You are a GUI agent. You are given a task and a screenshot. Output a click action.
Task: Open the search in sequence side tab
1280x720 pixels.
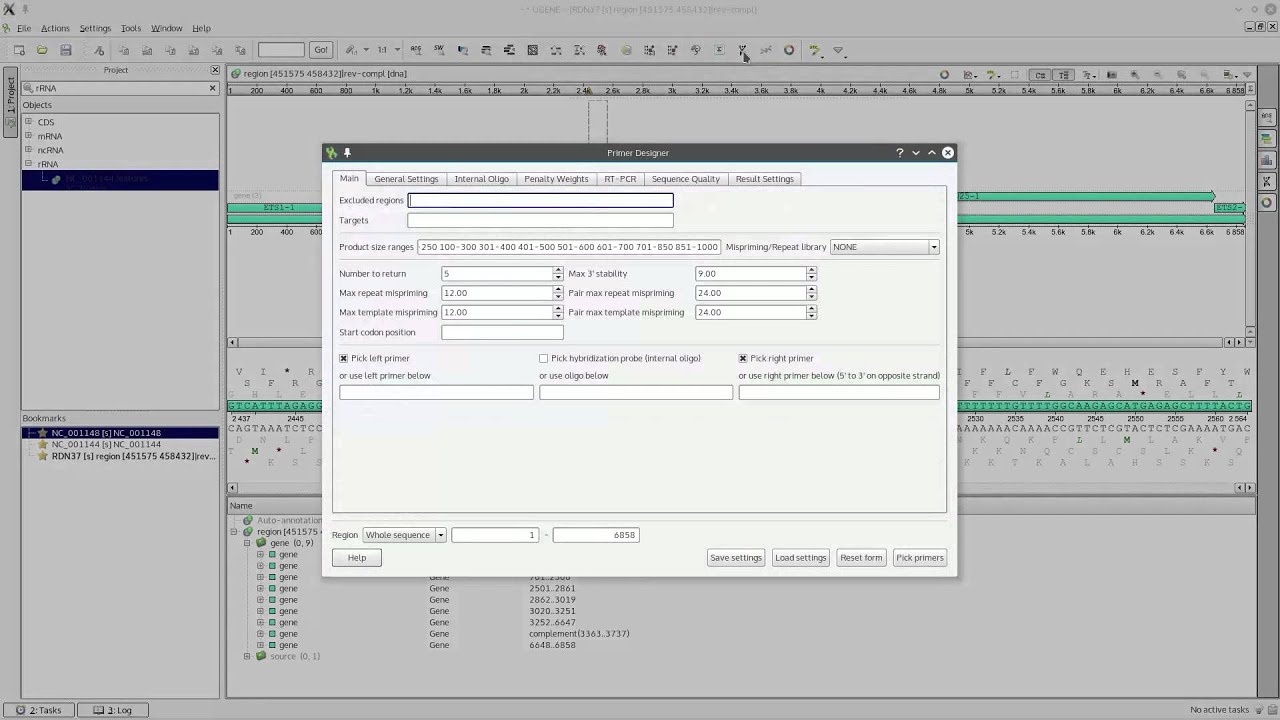pyautogui.click(x=1266, y=117)
